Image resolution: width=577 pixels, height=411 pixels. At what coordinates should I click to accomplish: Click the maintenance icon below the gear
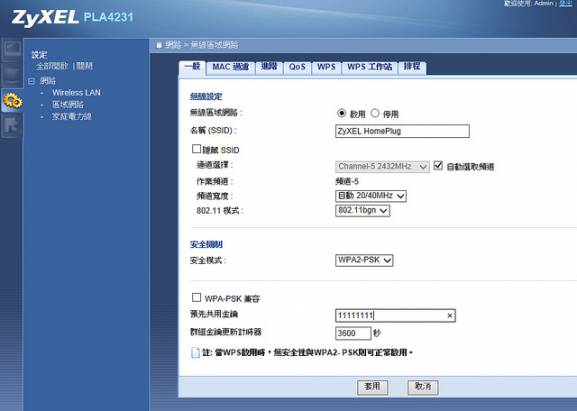pos(12,126)
